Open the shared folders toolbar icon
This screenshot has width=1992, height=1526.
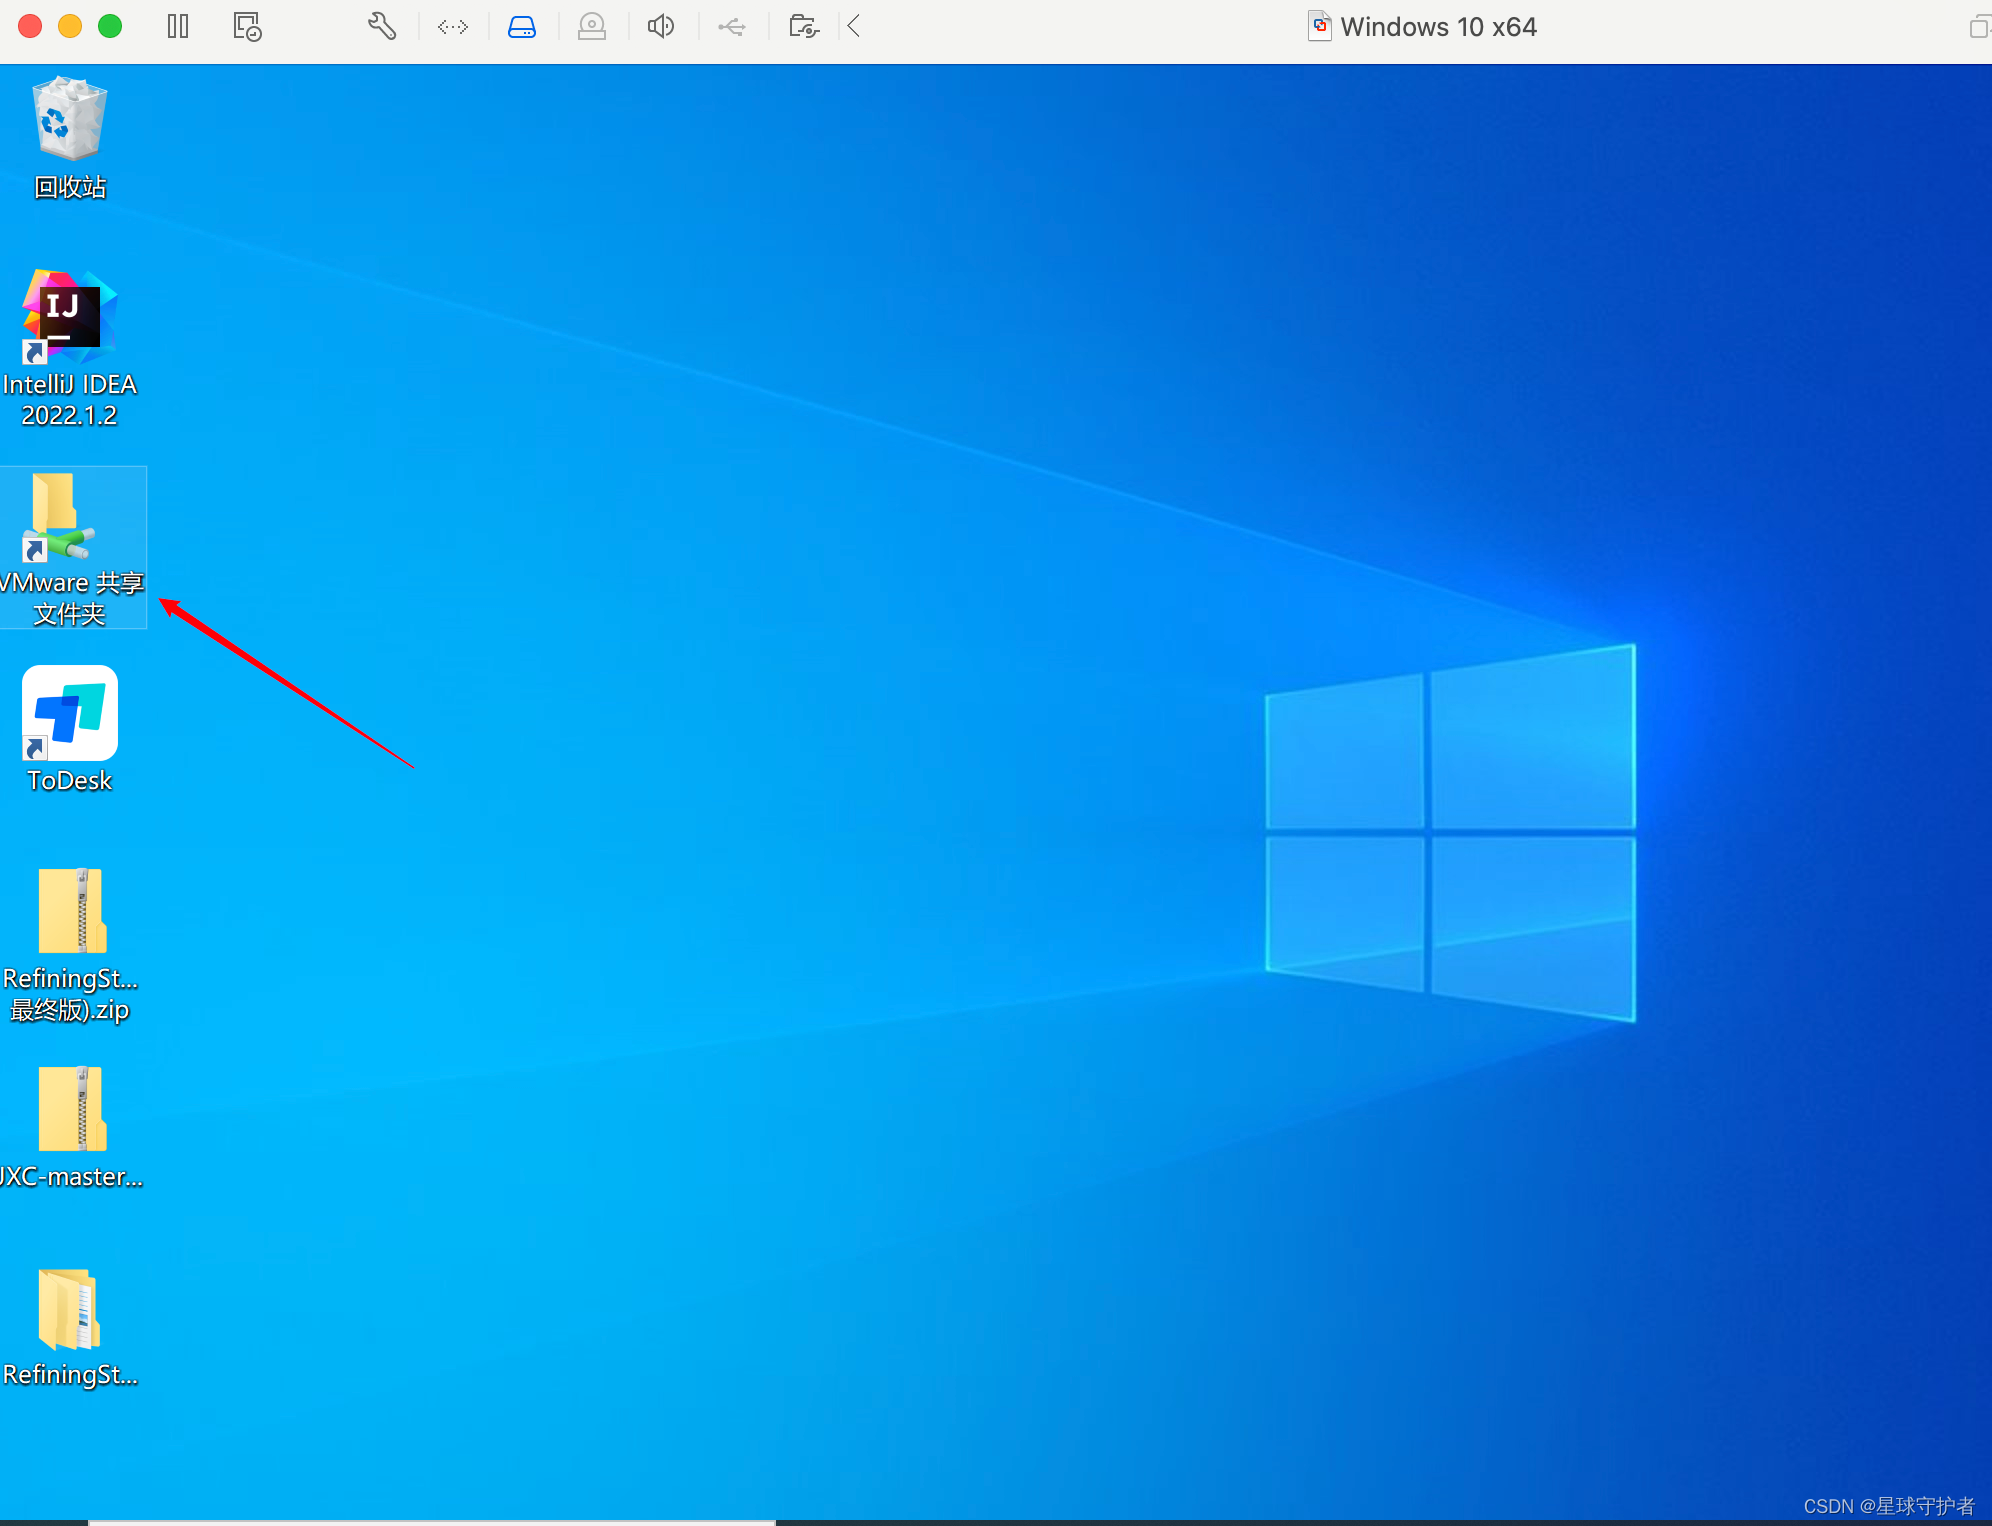[804, 27]
